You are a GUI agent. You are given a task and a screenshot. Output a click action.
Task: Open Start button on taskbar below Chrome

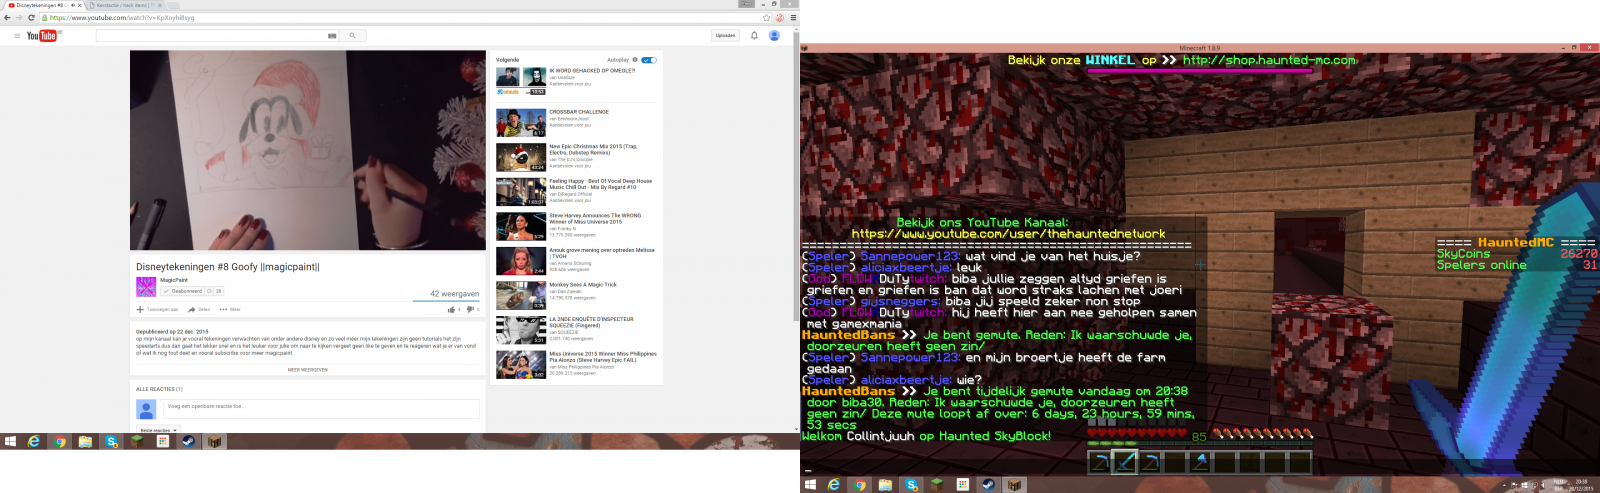10,441
